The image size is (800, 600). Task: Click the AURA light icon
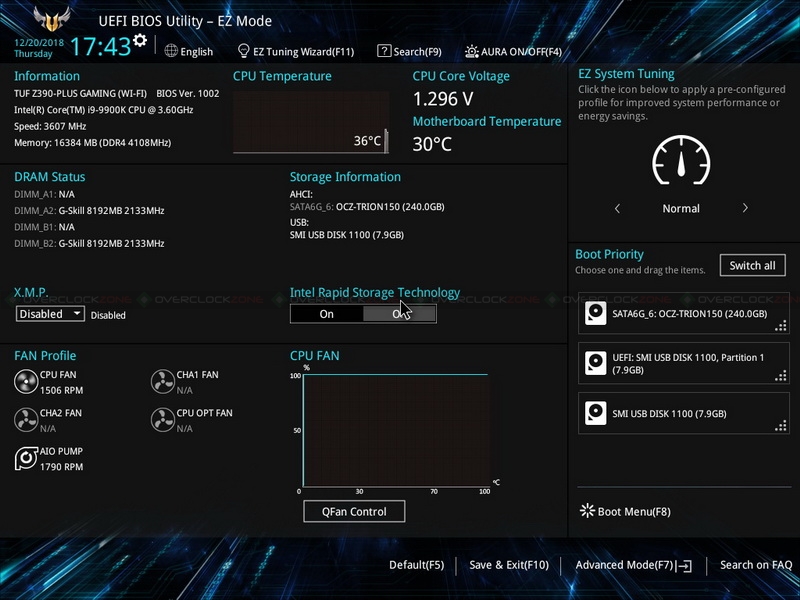click(x=471, y=52)
